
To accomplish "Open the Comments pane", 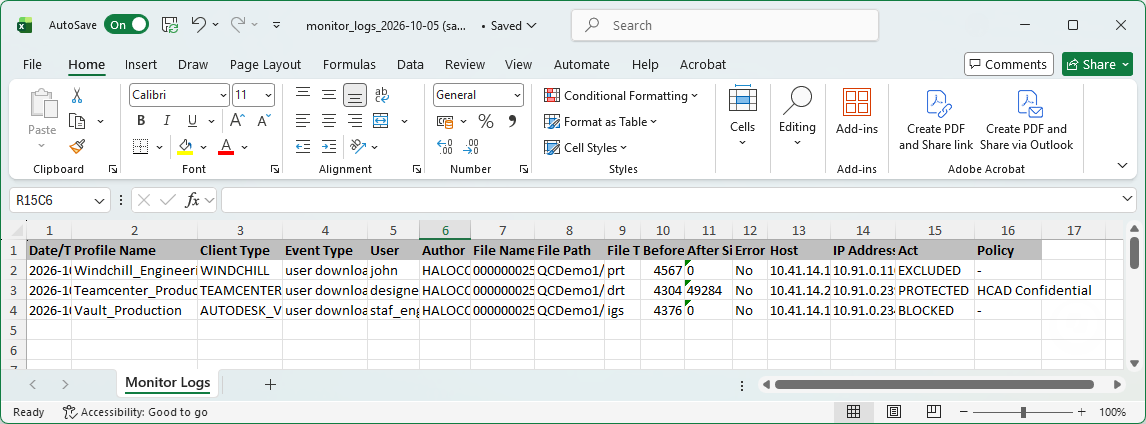I will [x=1009, y=64].
